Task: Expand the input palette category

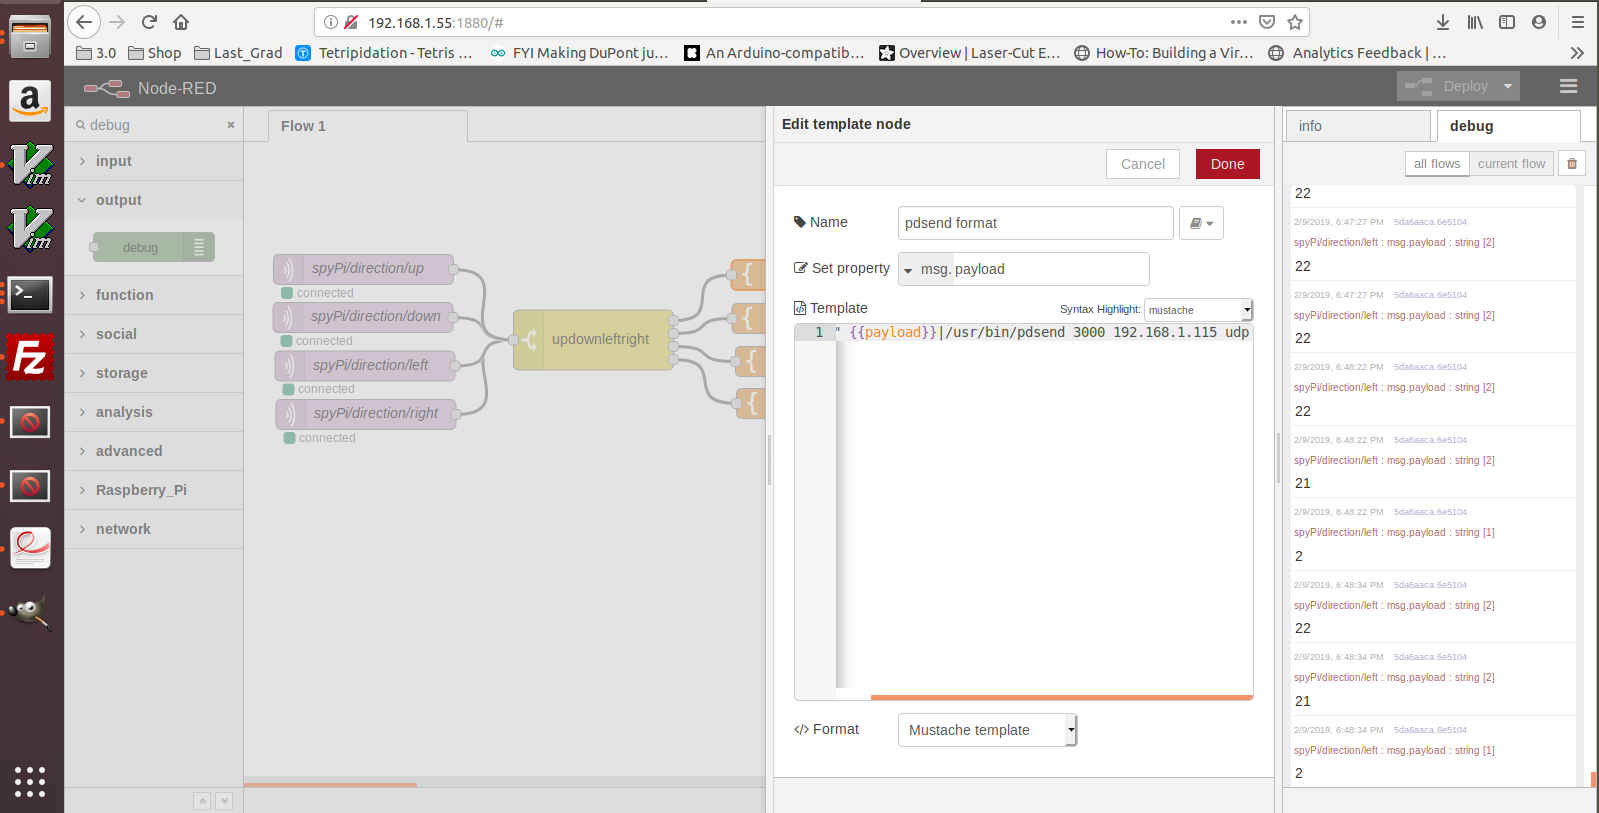Action: point(154,161)
